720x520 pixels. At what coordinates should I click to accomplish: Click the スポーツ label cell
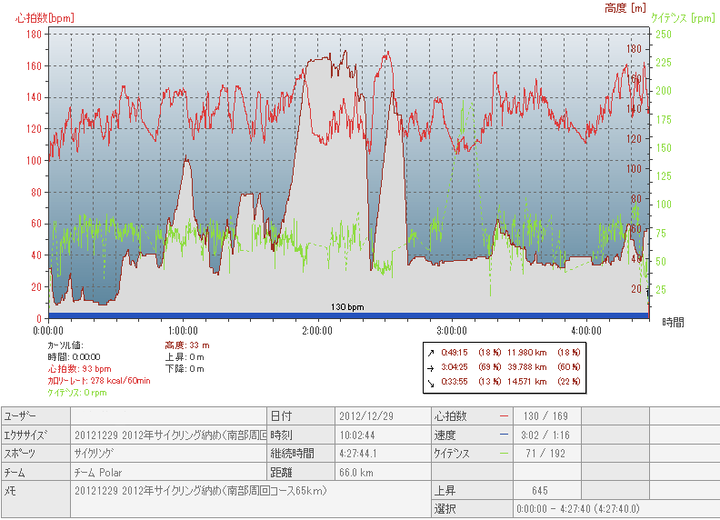36,453
